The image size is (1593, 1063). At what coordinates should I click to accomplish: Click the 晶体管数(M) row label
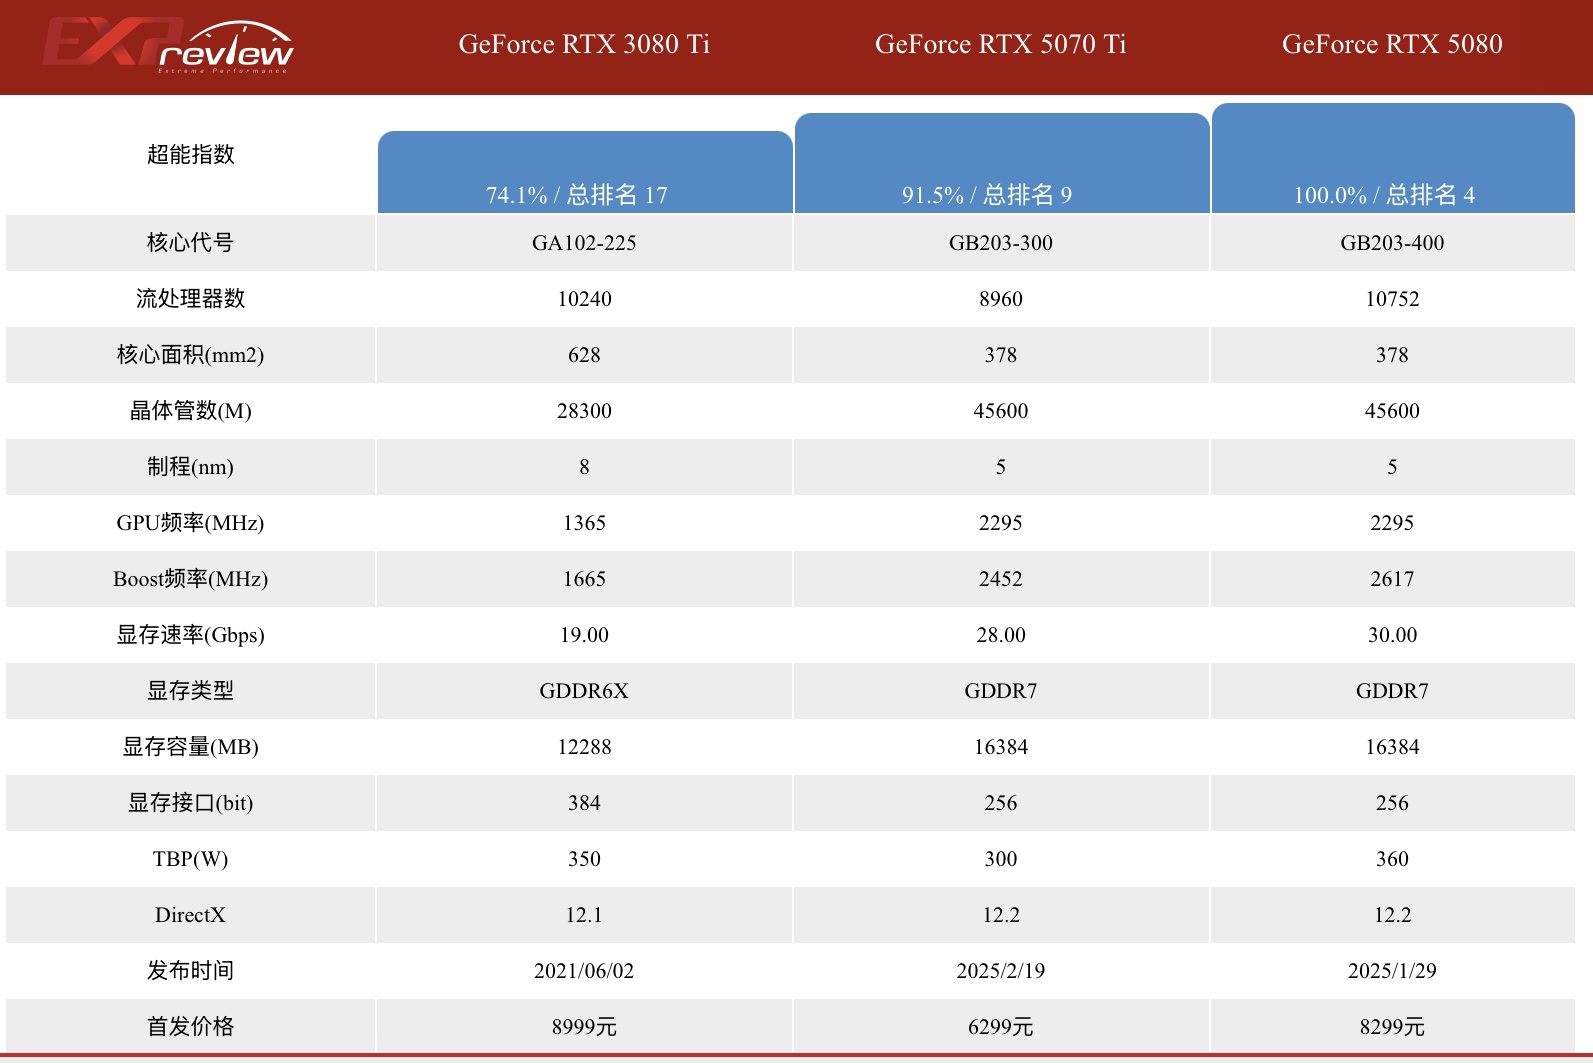coord(190,411)
